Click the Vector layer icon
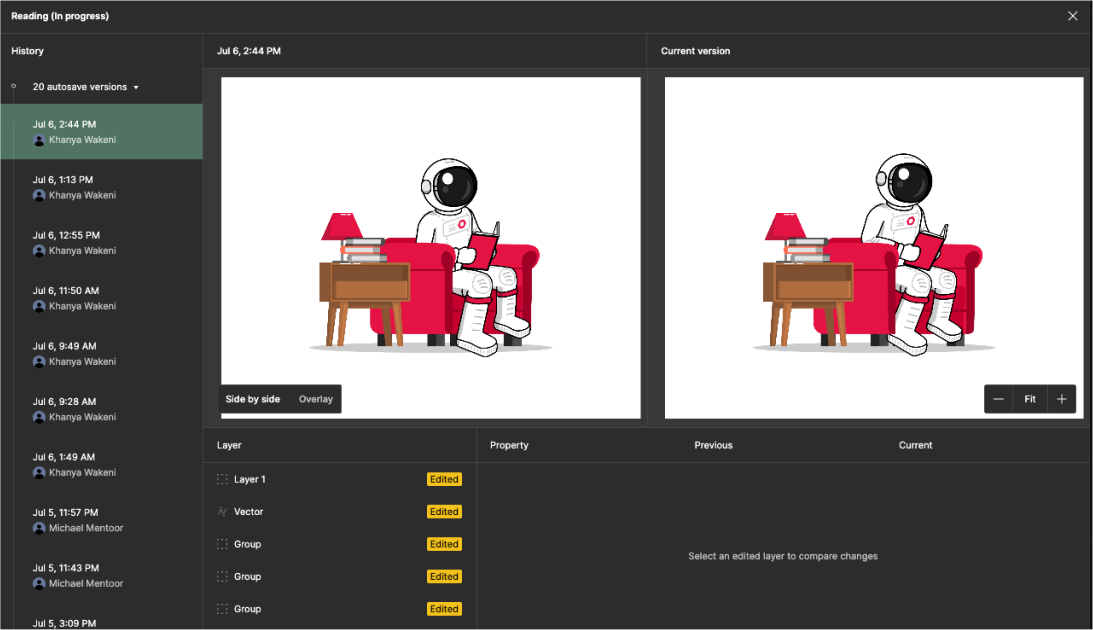Screen dimensions: 1093x630 click(222, 512)
